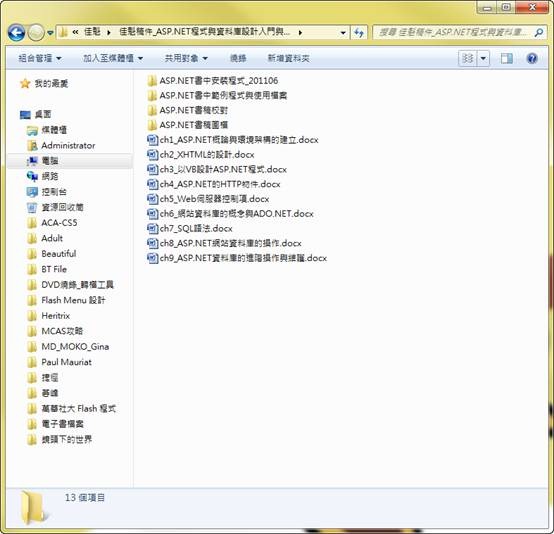Screen dimensions: 554x534
Task: Open the recent locations dropdown arrow
Action: [x=50, y=33]
